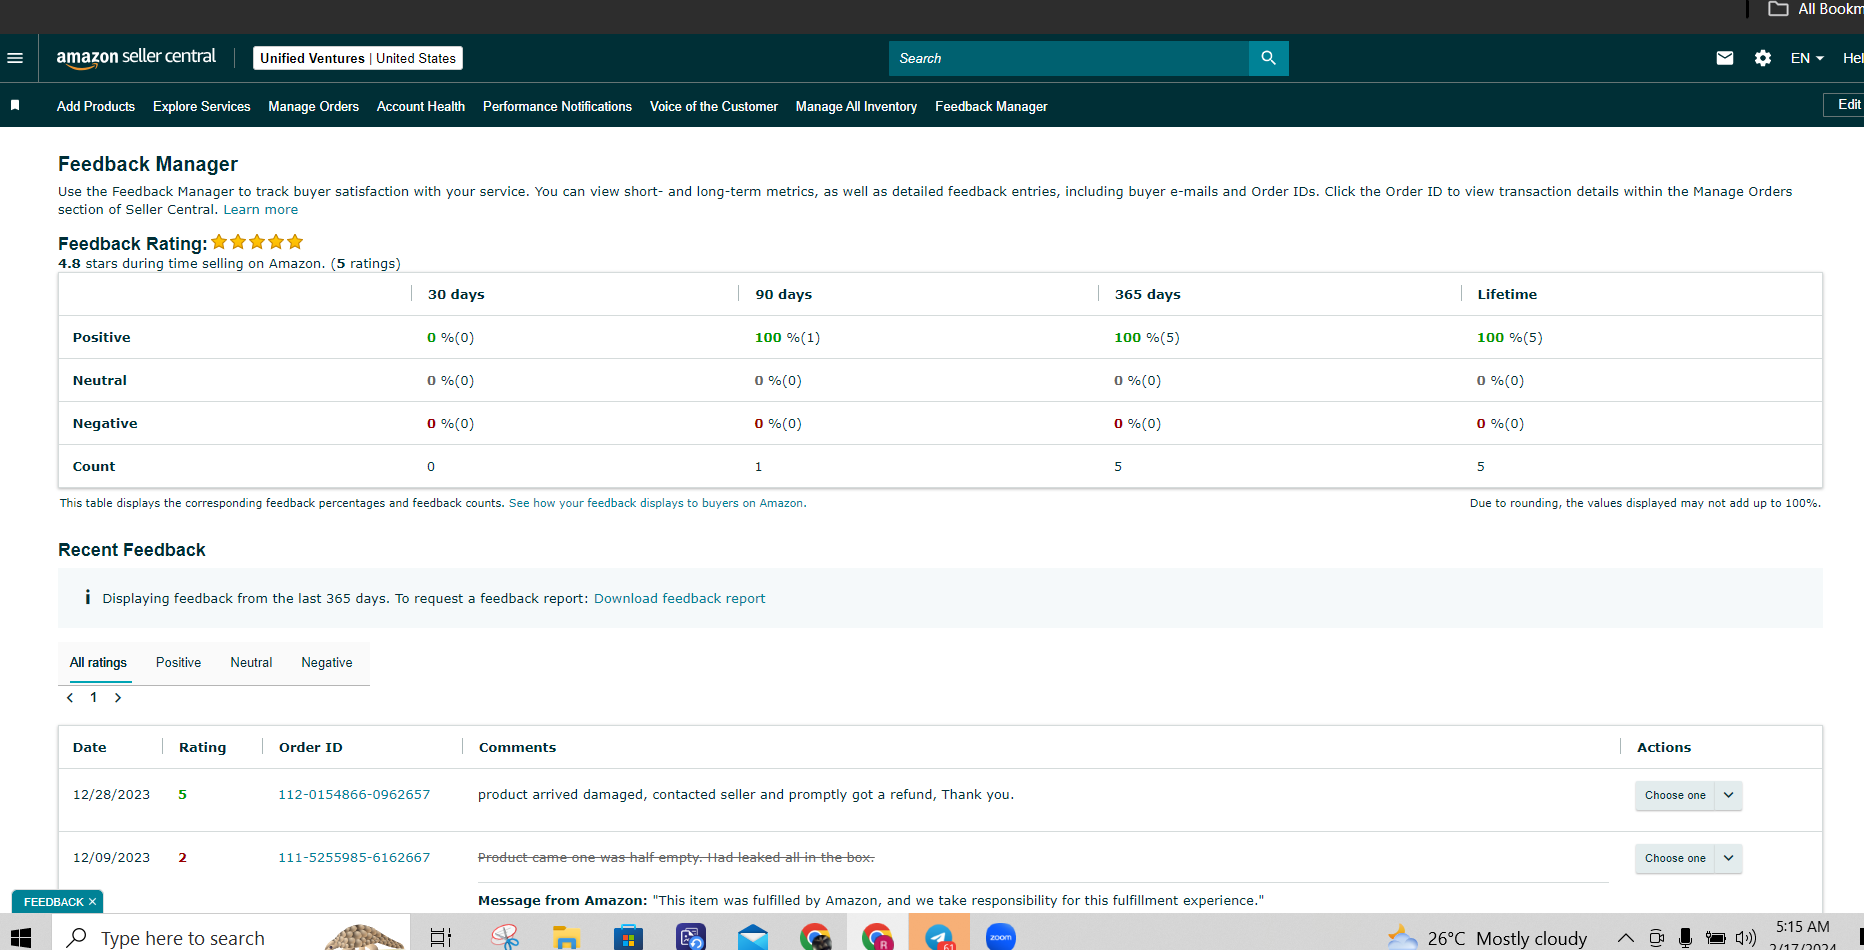
Task: Click the Edit button in nav bar
Action: (1845, 105)
